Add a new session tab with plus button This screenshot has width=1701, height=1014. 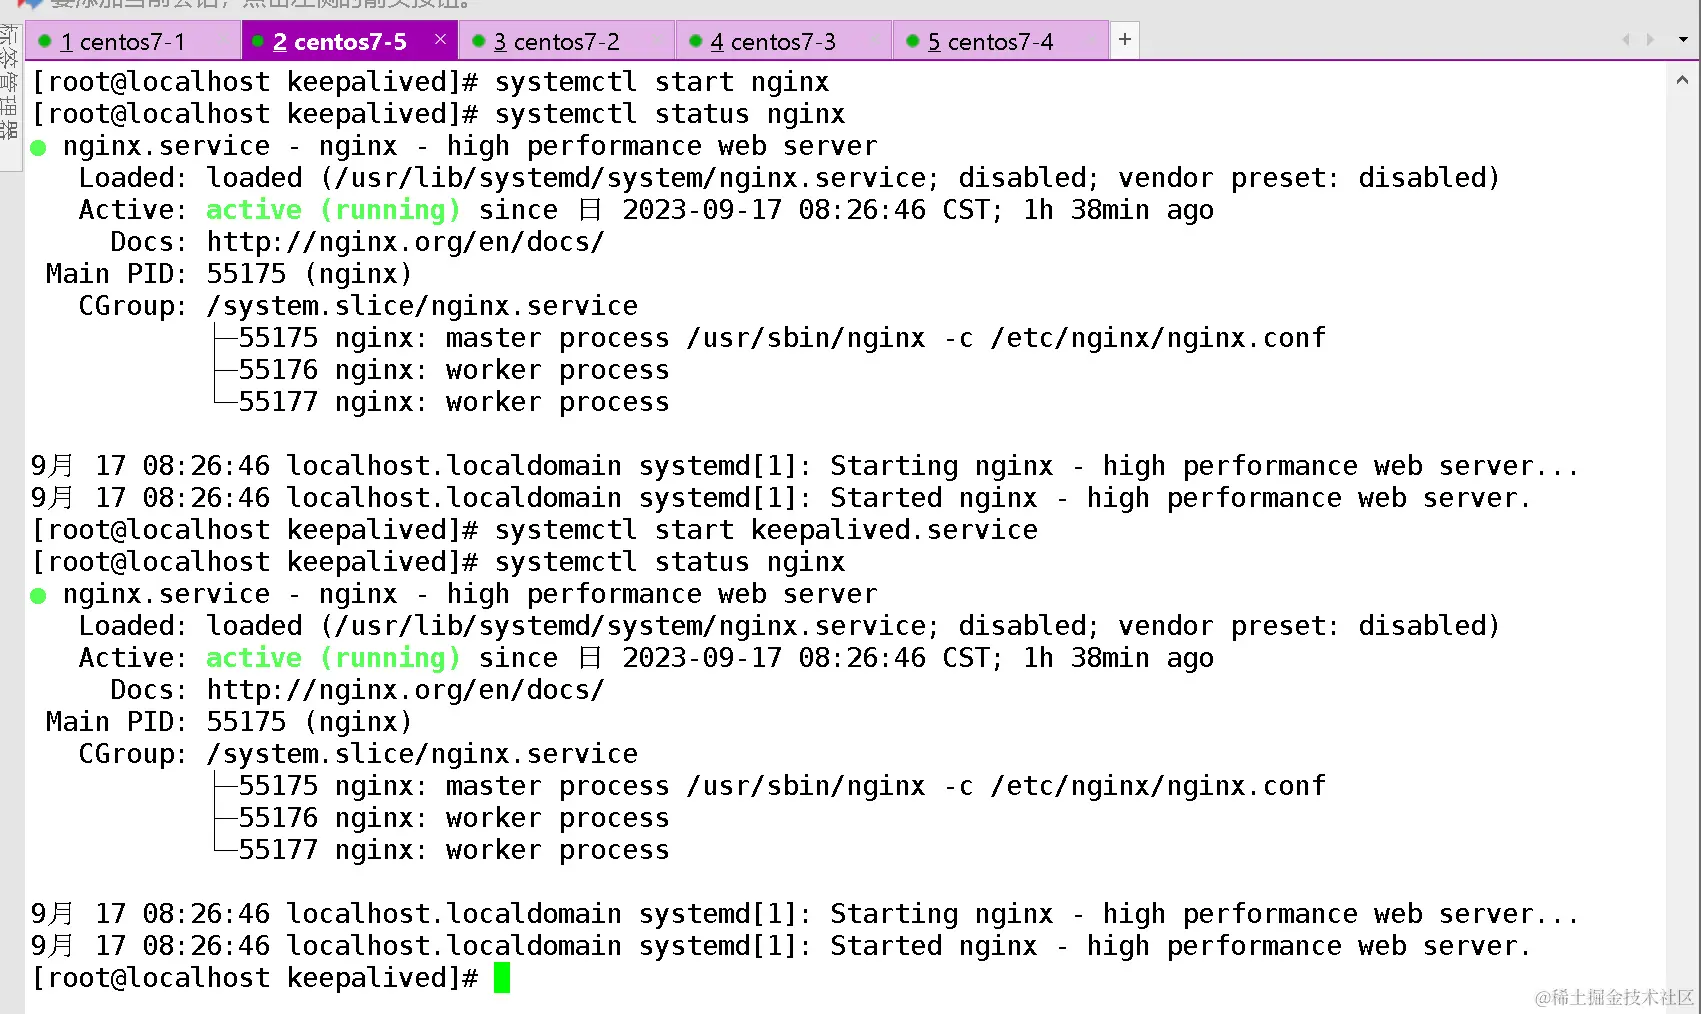pos(1125,40)
